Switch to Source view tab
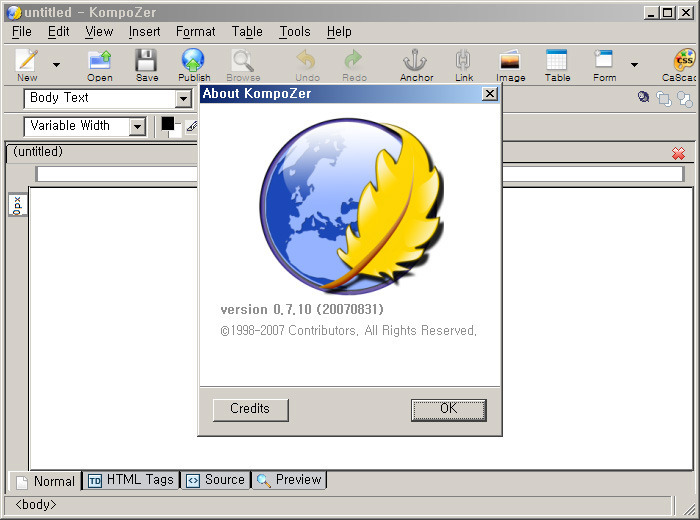The image size is (700, 520). tap(215, 480)
